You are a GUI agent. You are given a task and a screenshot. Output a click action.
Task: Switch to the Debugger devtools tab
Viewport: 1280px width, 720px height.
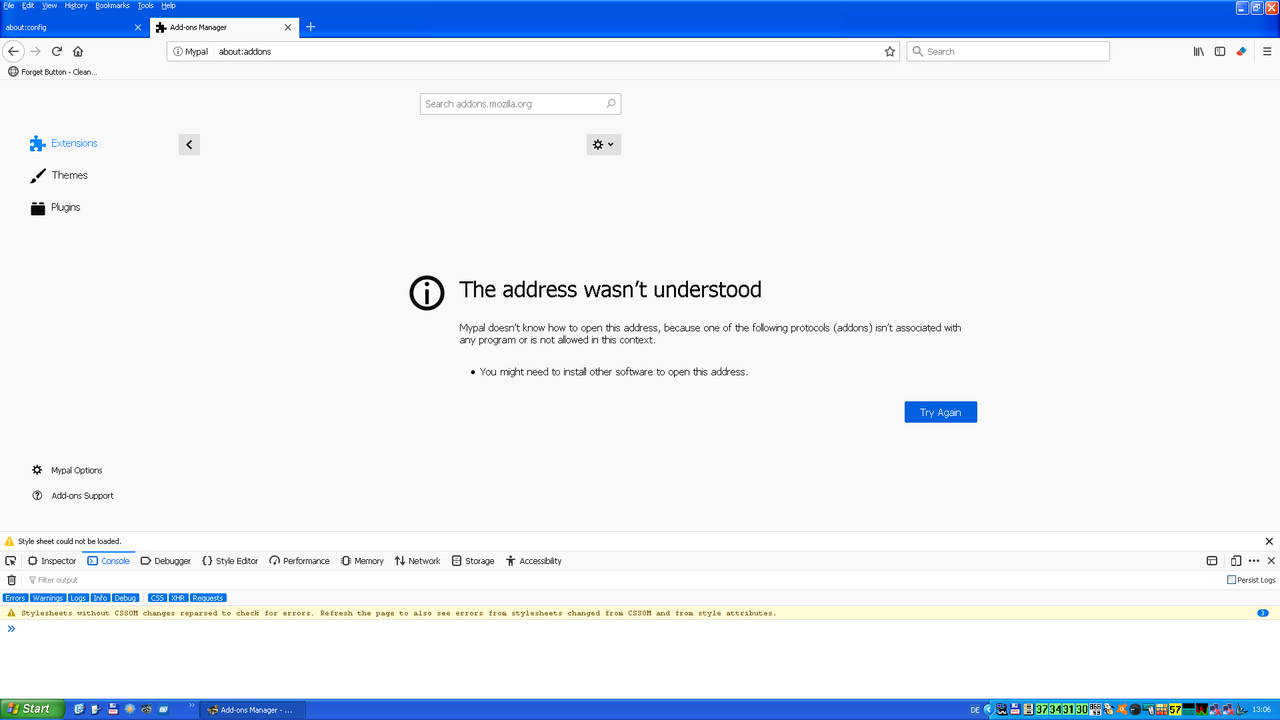coord(166,561)
